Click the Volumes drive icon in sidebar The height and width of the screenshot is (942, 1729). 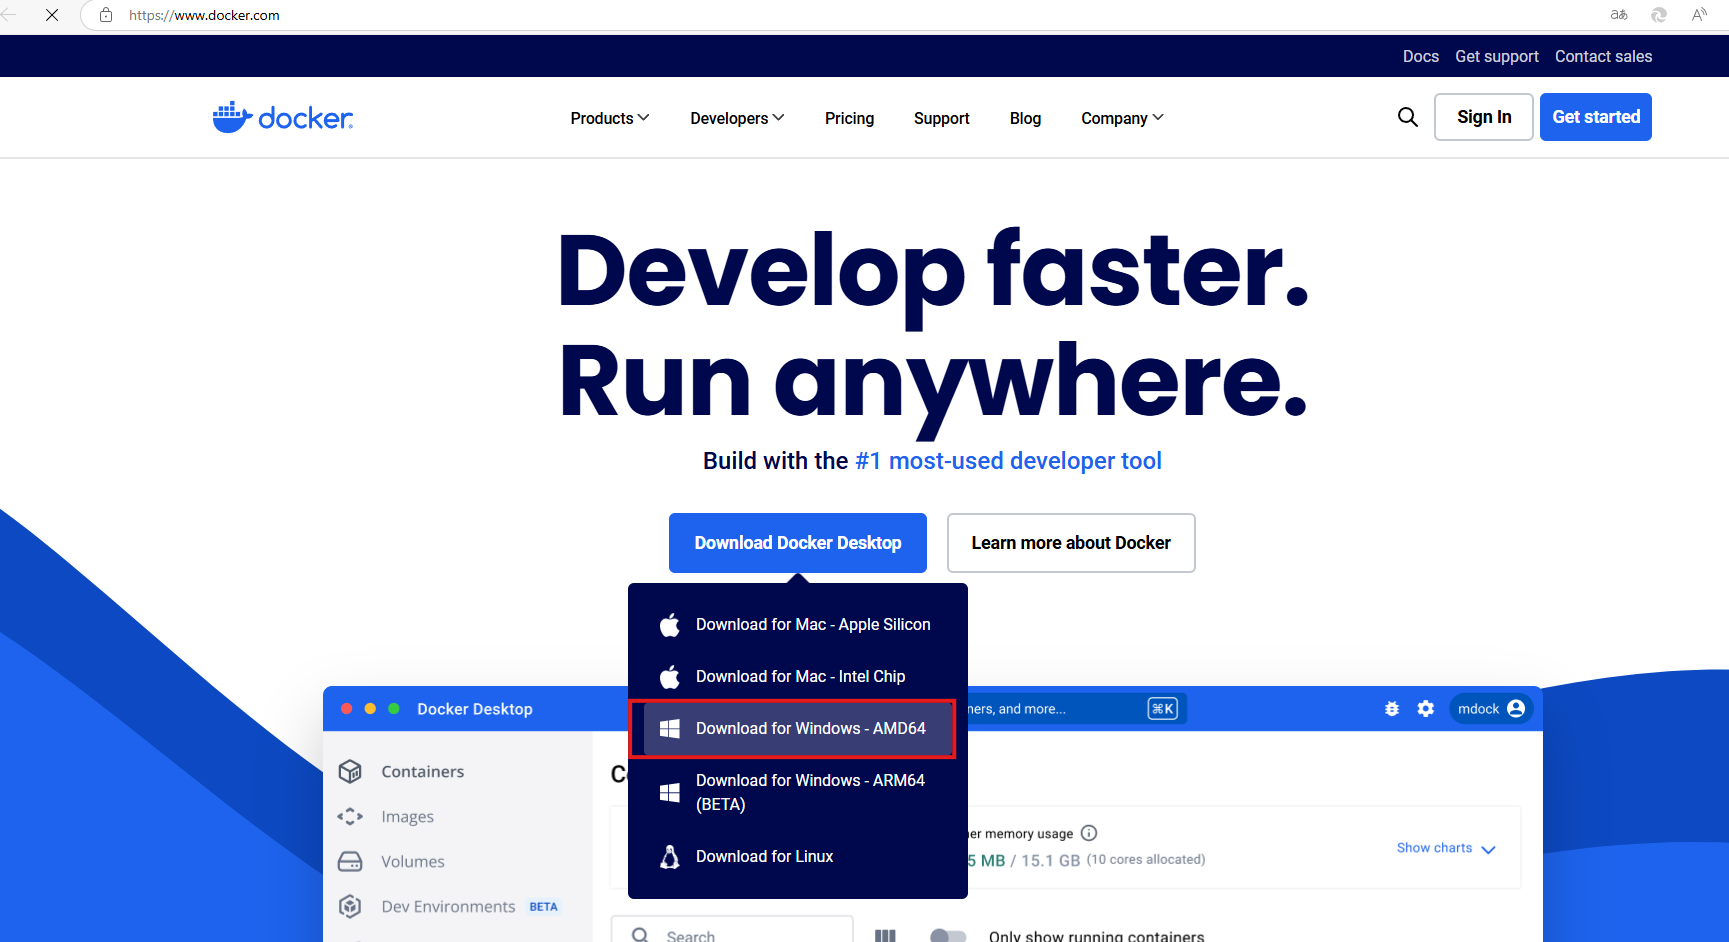click(x=350, y=861)
